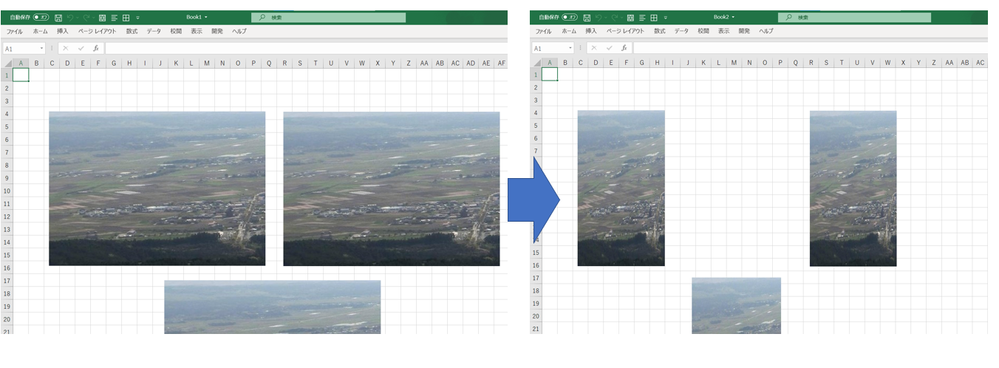
Task: Select the top-right landscape picture in Book2
Action: 853,188
